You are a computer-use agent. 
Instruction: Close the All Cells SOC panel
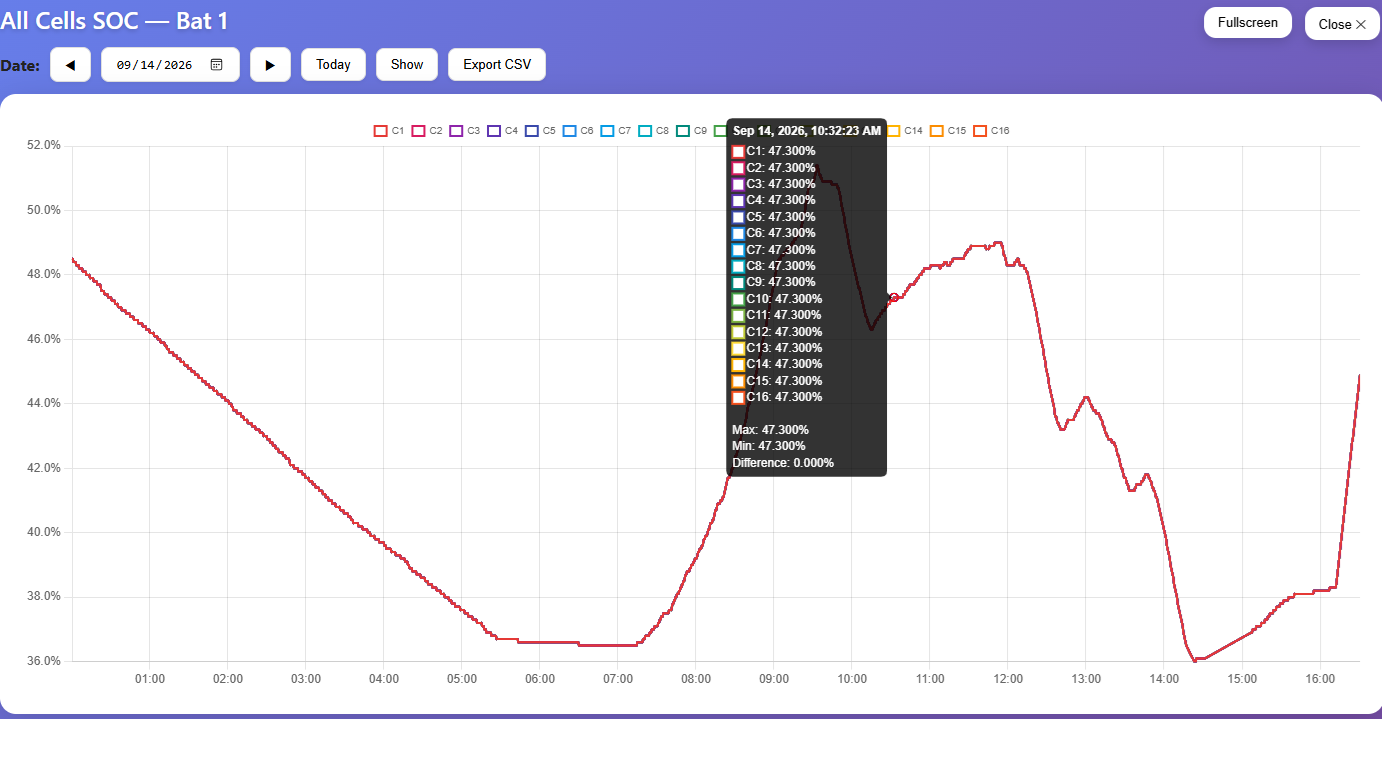tap(1342, 24)
